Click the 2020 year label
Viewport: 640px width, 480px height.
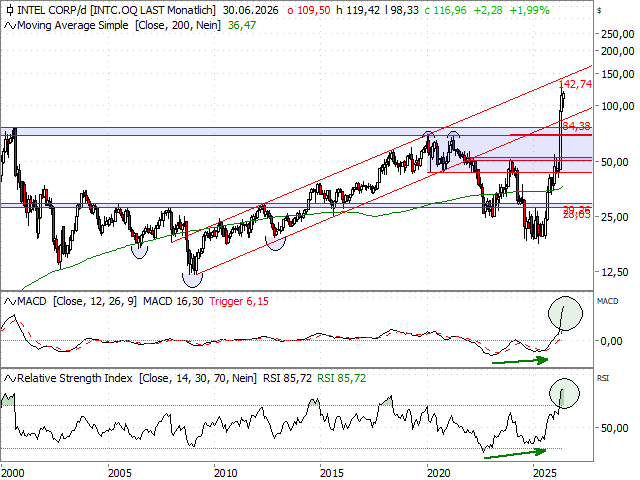439,473
